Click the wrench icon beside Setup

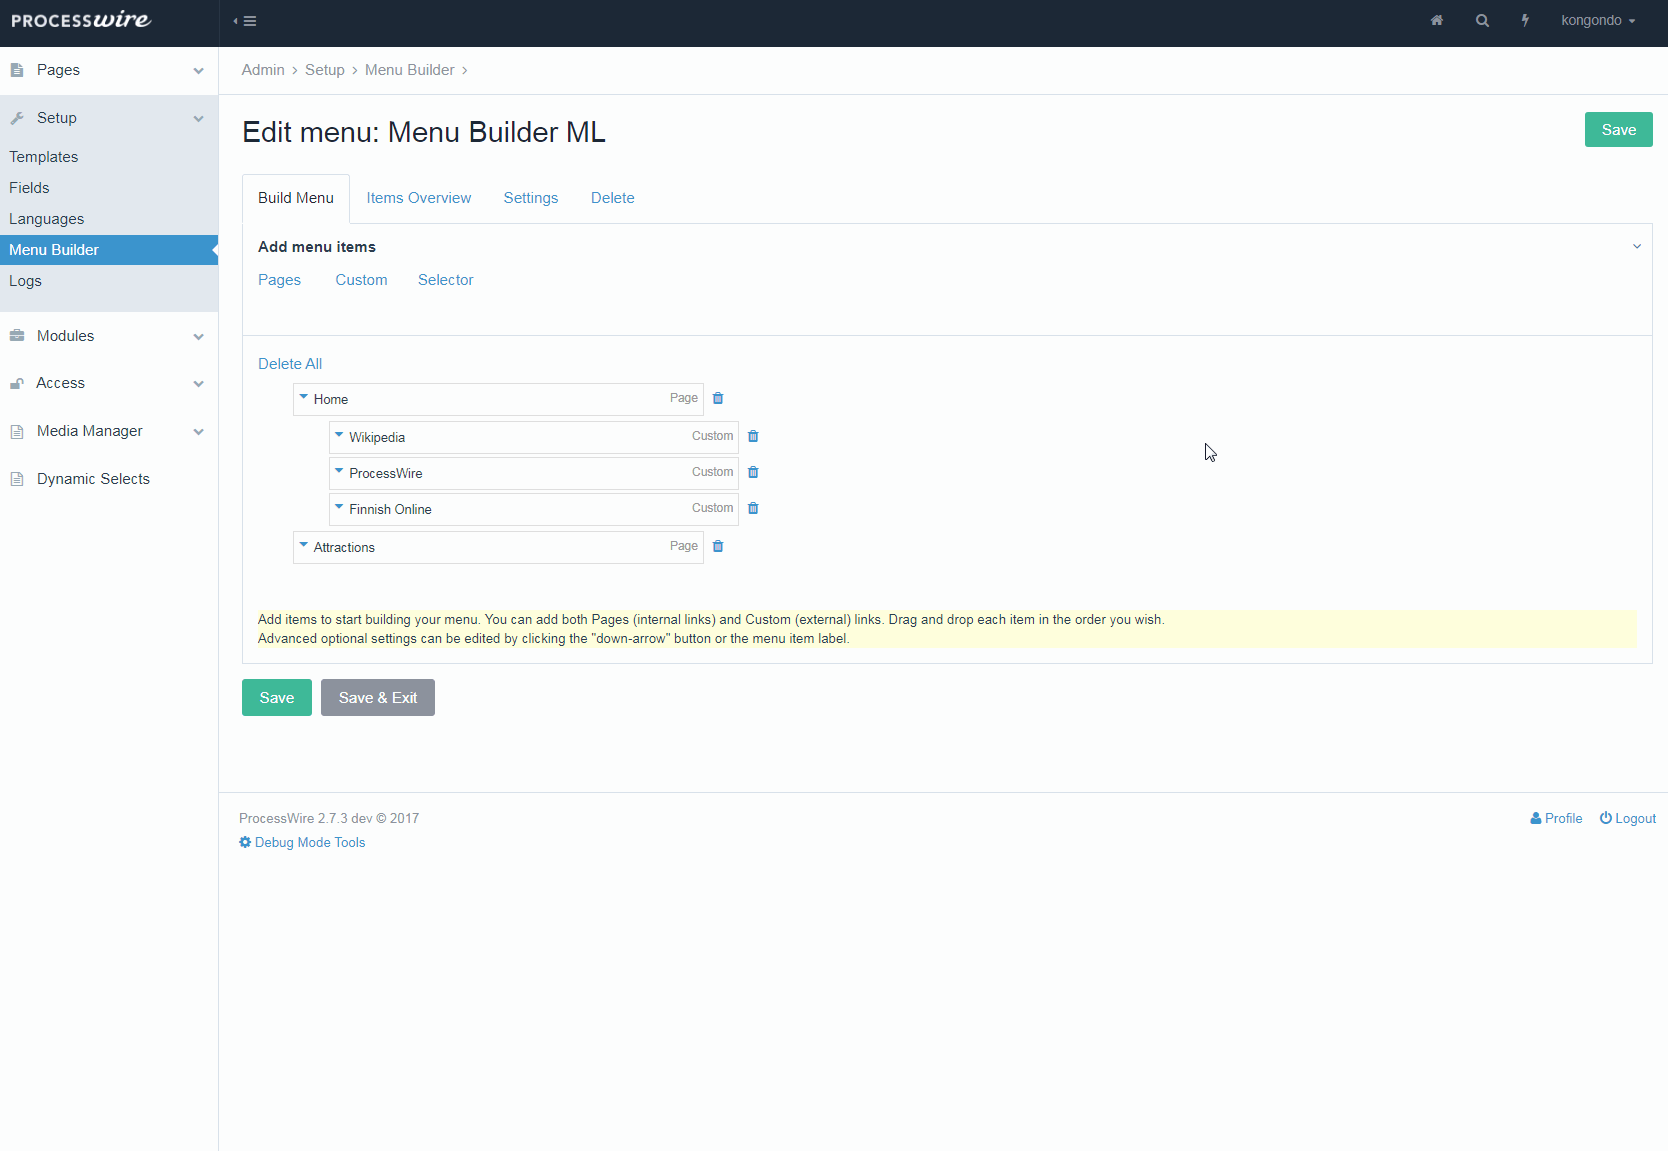[x=17, y=117]
